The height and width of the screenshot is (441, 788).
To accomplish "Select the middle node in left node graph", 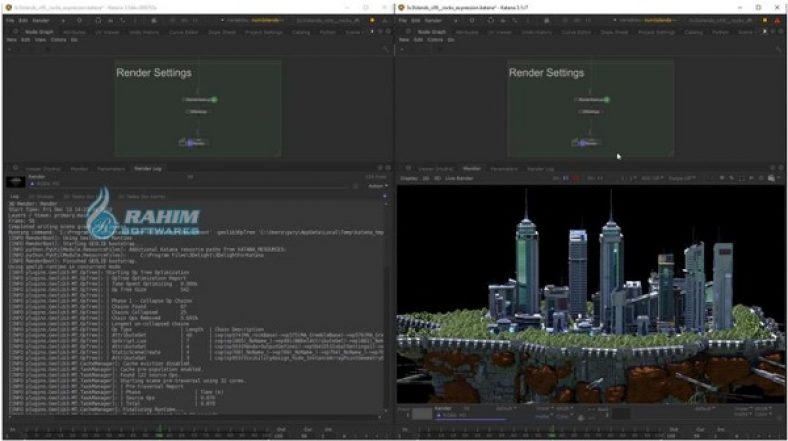I will pyautogui.click(x=196, y=111).
